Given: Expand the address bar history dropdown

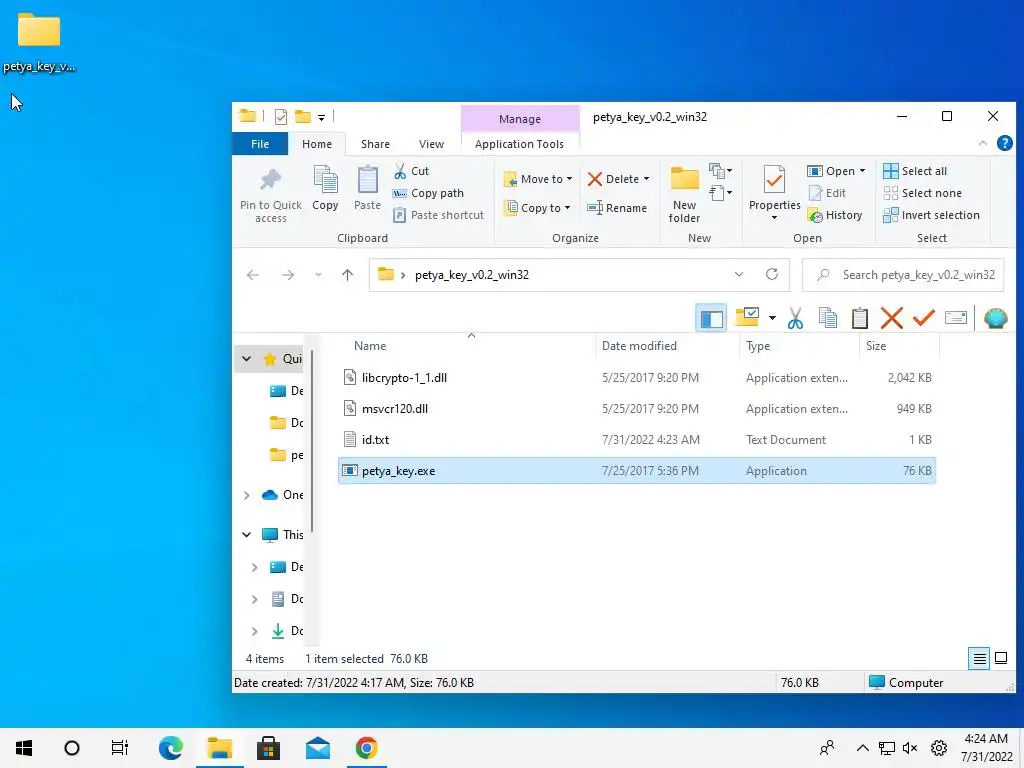Looking at the screenshot, I should click(739, 274).
